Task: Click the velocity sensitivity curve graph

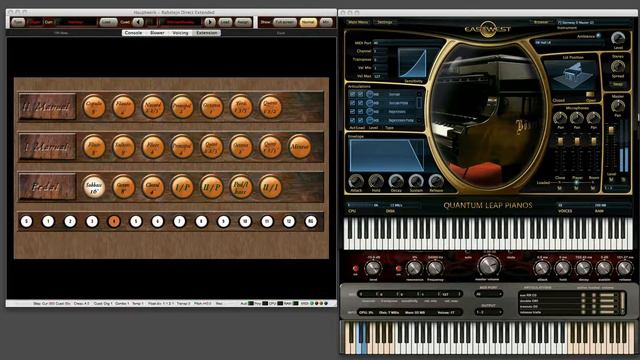Action: [x=412, y=63]
